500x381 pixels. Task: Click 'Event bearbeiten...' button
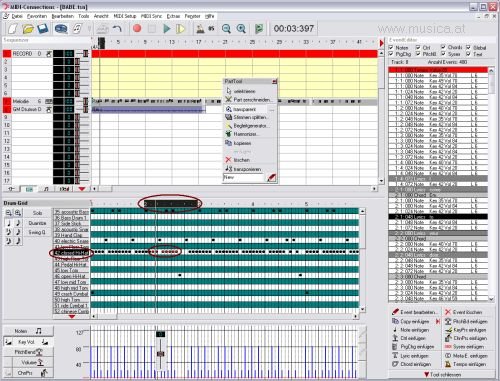(x=414, y=312)
